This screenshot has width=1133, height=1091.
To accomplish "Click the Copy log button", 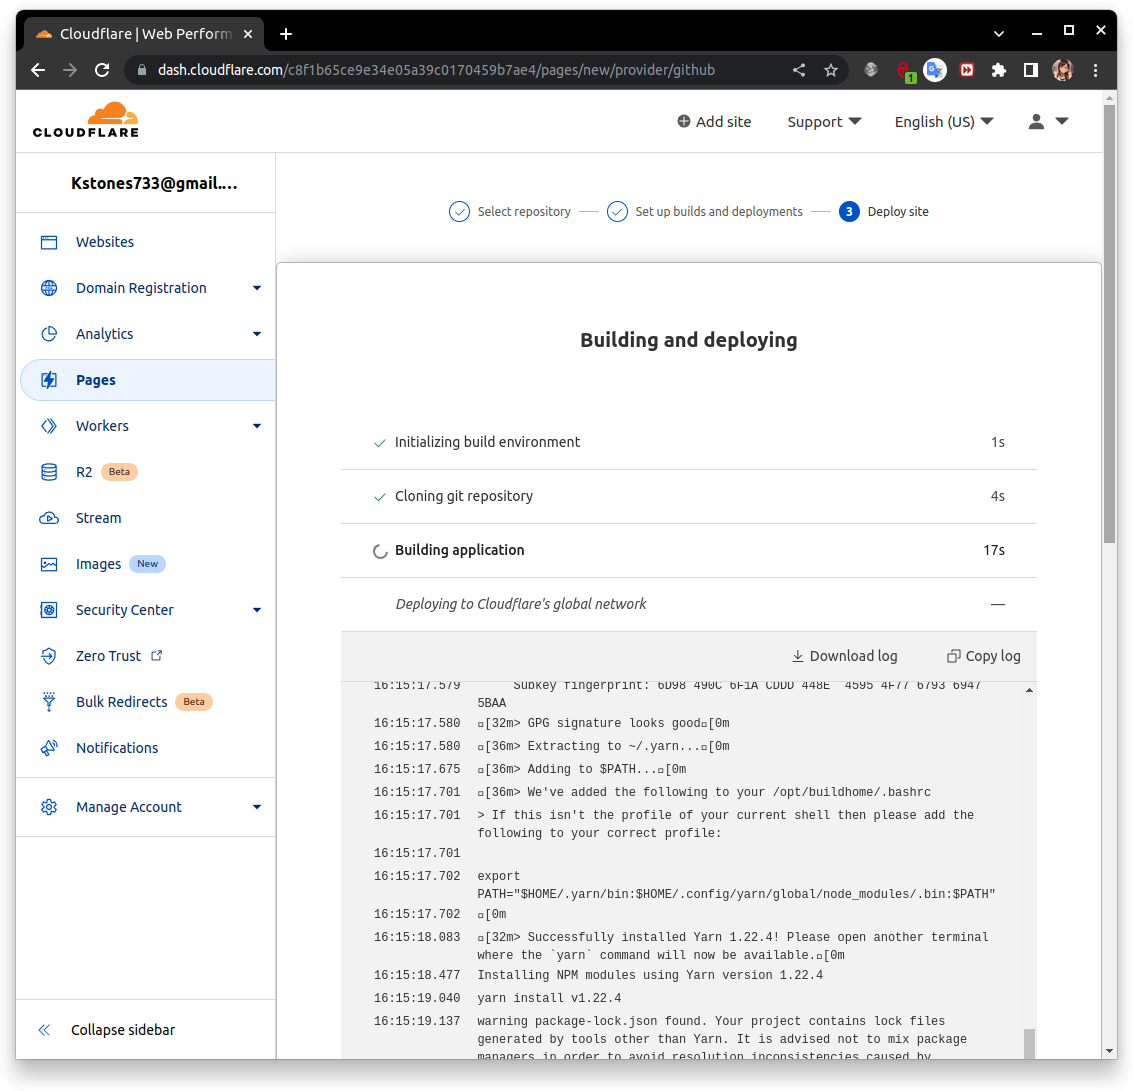I will [x=984, y=655].
